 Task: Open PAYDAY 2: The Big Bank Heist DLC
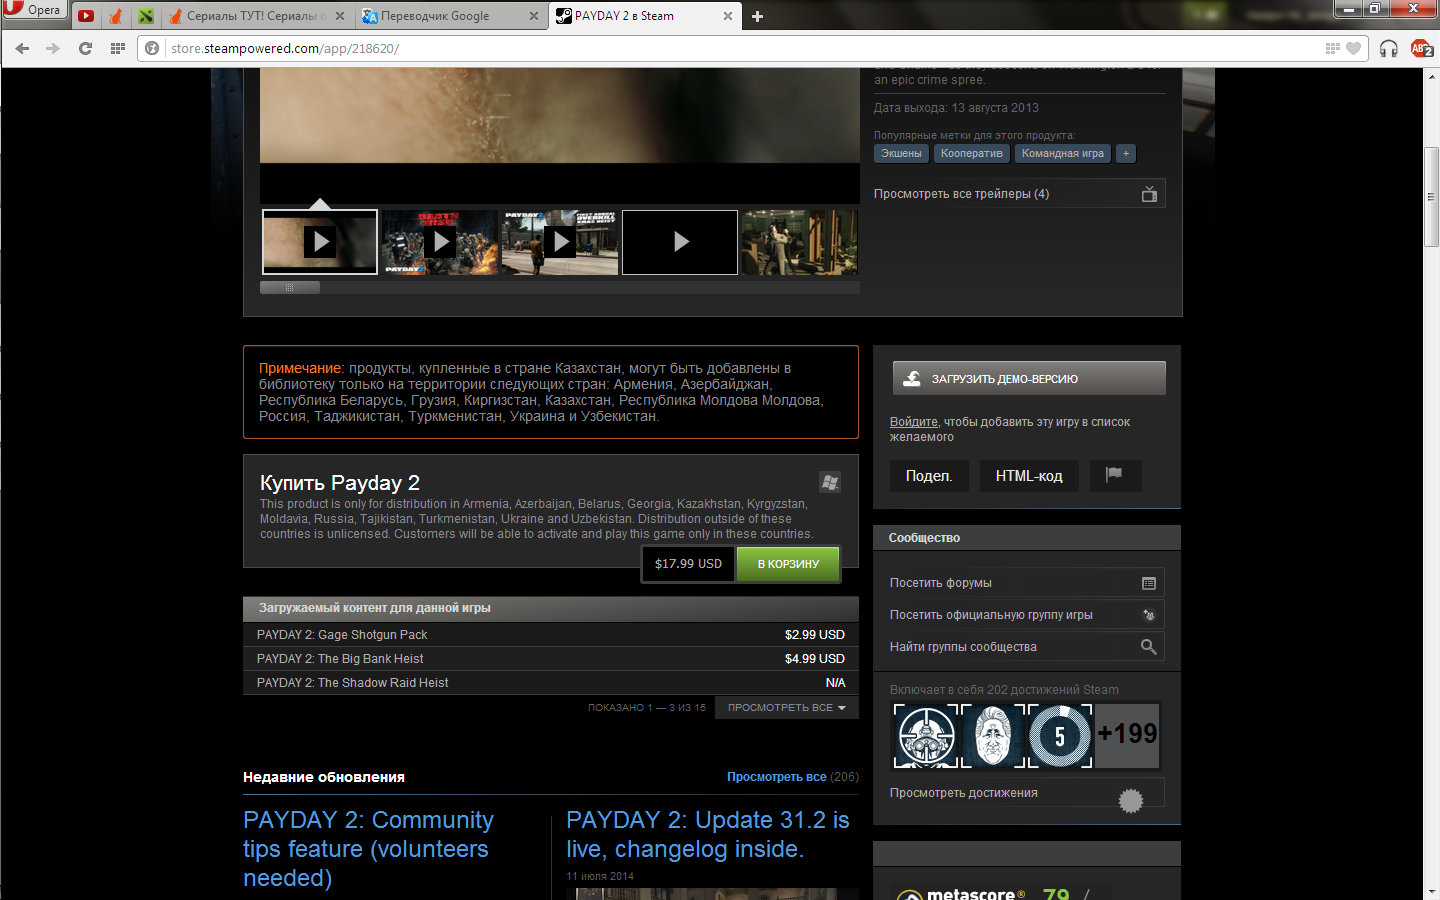(x=551, y=659)
